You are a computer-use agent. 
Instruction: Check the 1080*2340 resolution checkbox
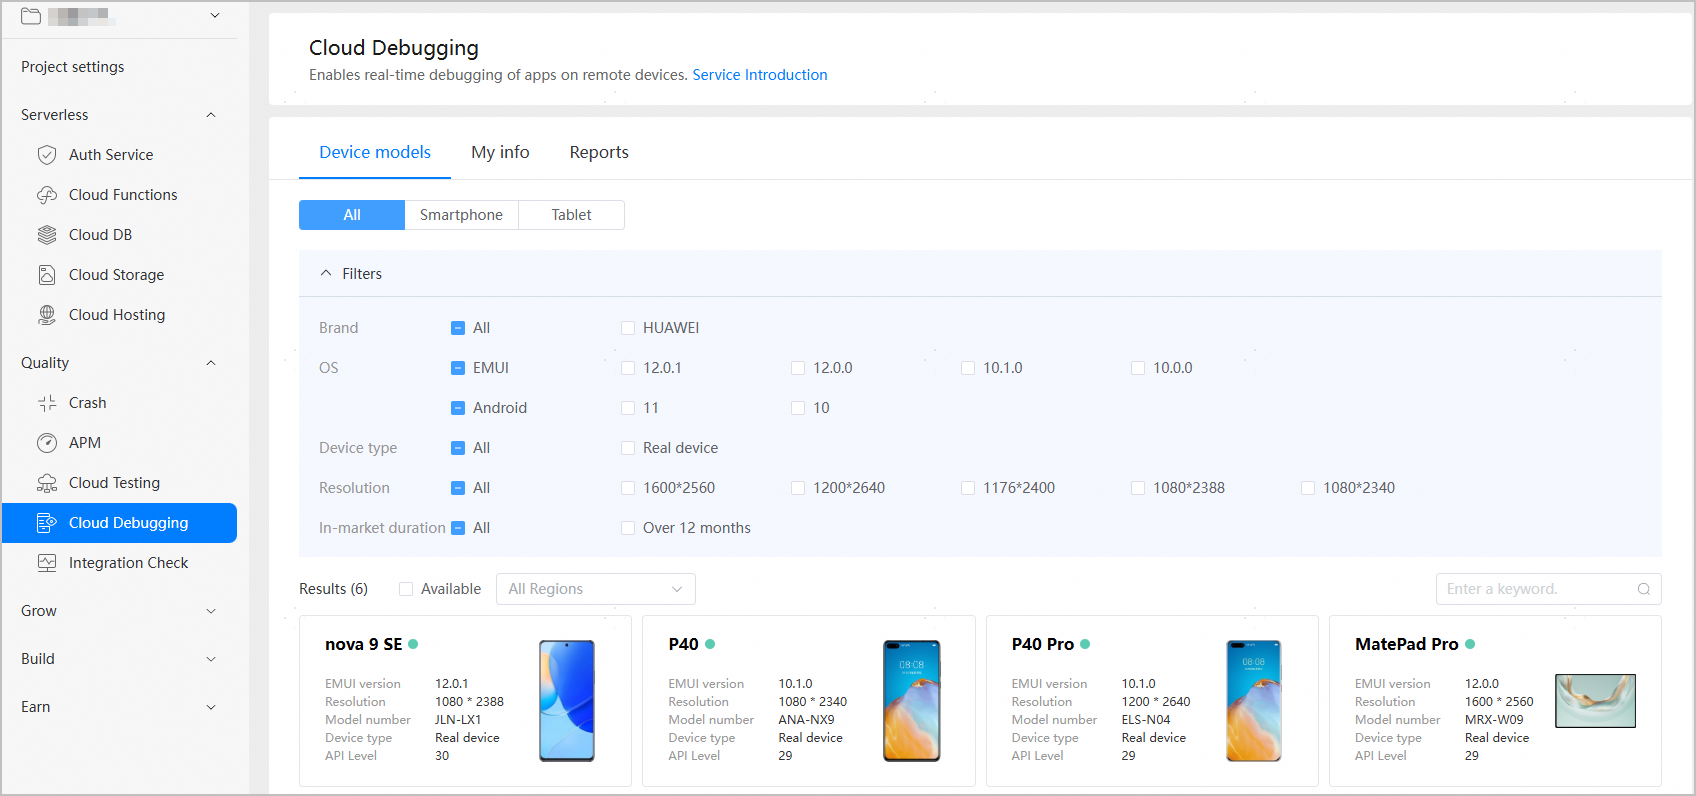[1308, 488]
